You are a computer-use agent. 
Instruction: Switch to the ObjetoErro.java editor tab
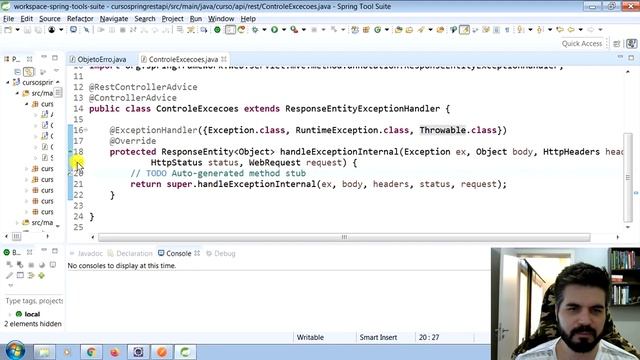click(101, 60)
